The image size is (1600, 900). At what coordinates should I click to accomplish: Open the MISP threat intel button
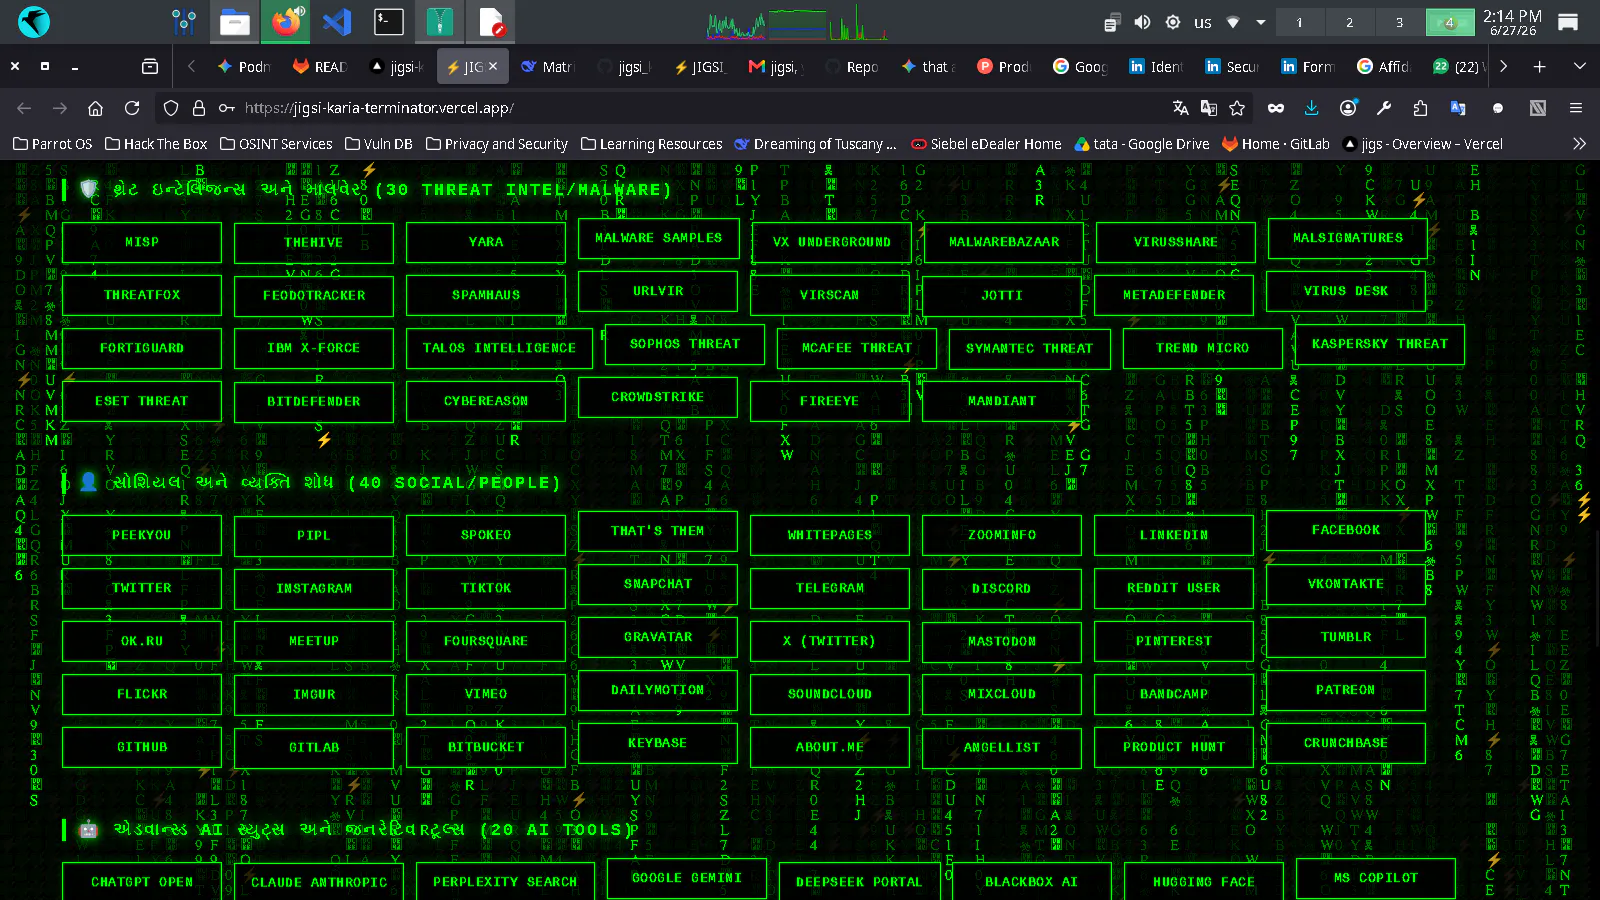click(142, 242)
